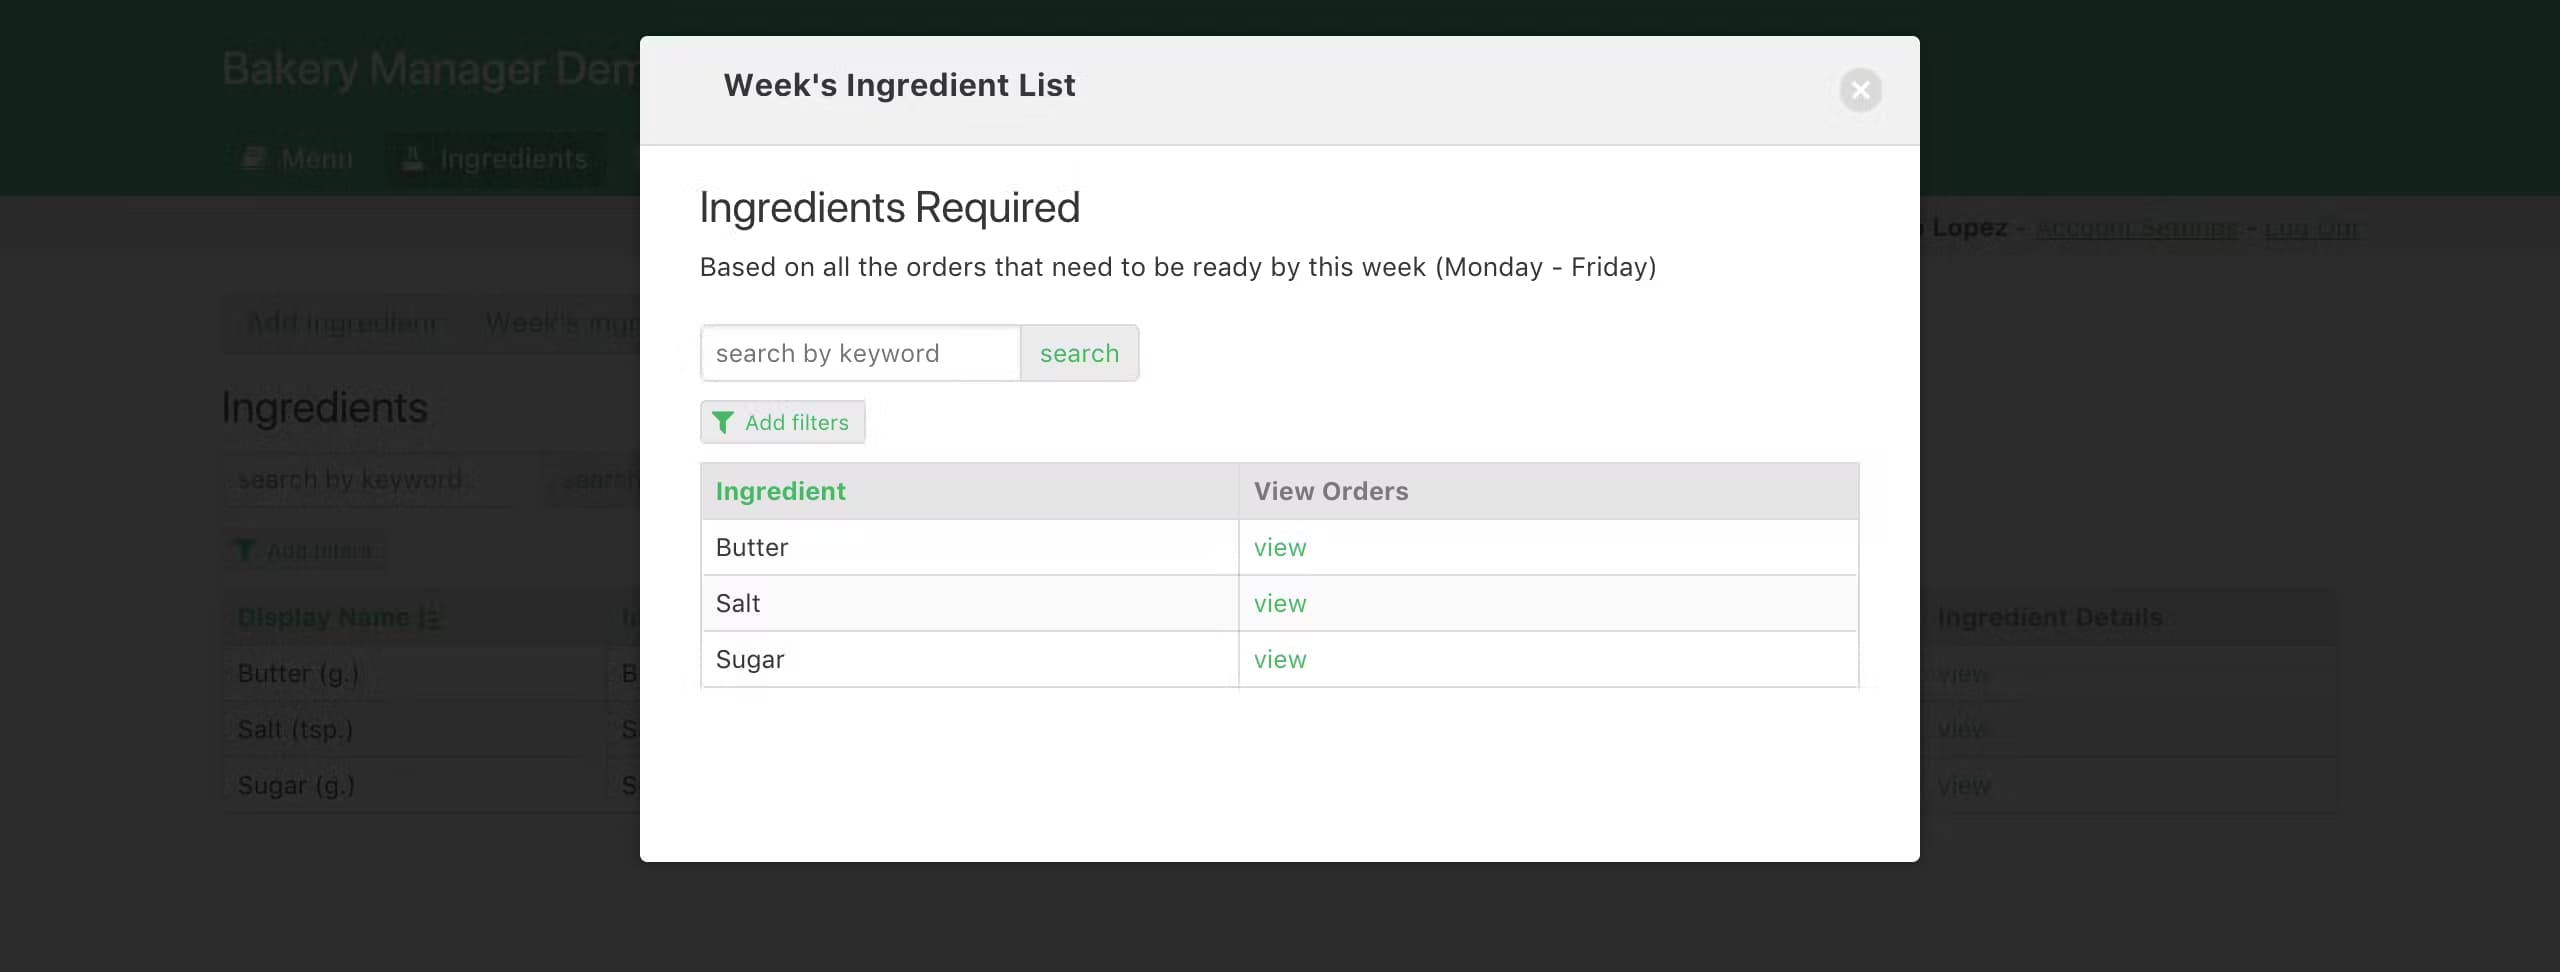Sort by the Ingredient column header
2560x972 pixels.
pos(780,491)
